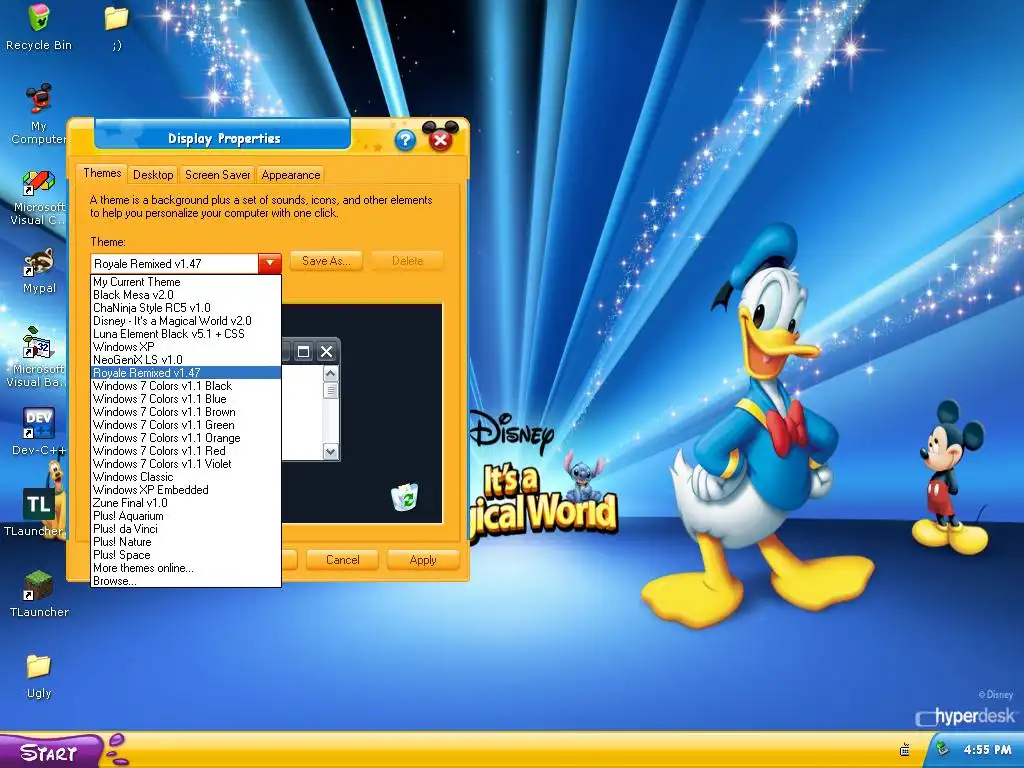Click preview window scrollbar up arrow
This screenshot has width=1024, height=768.
coord(330,374)
